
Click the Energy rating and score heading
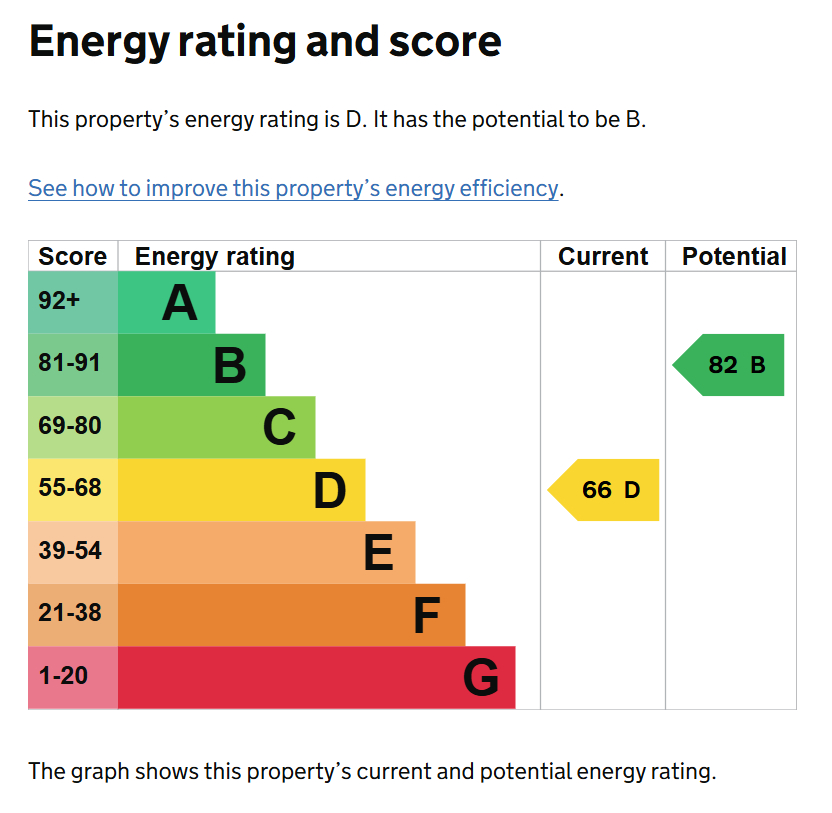265,43
